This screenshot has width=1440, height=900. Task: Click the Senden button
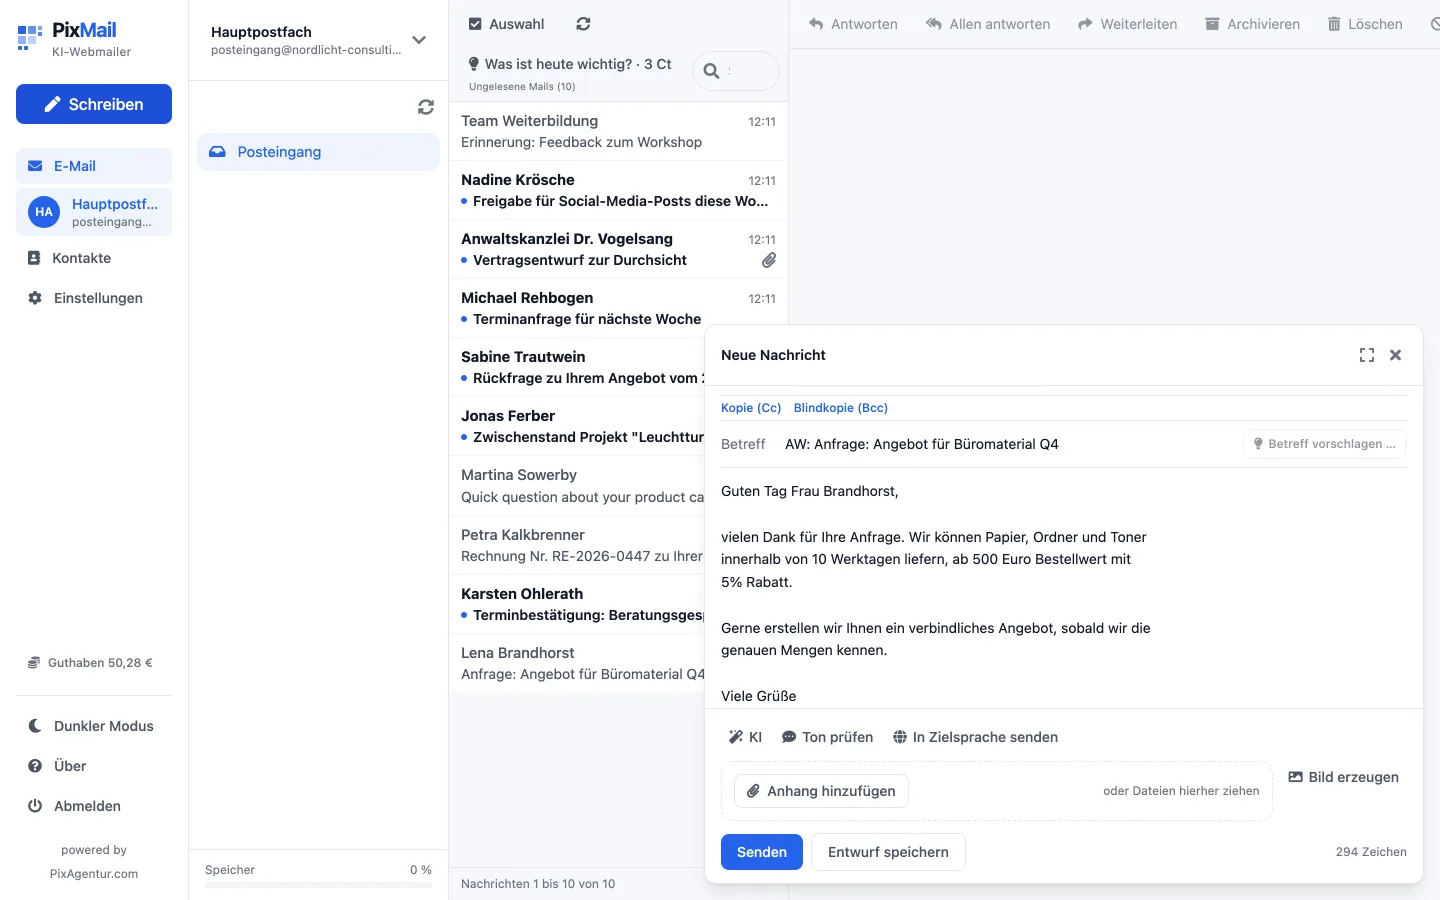[762, 852]
